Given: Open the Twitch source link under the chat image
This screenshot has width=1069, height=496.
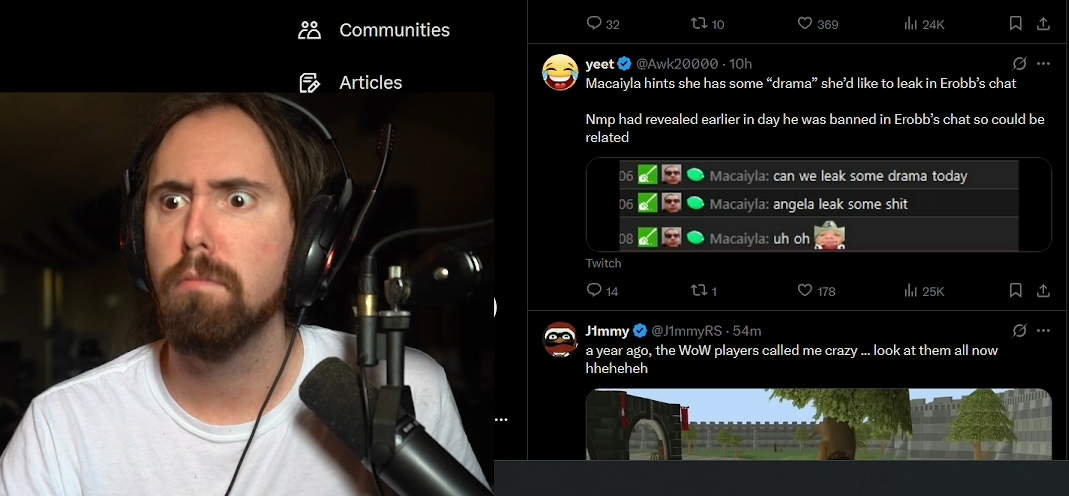Looking at the screenshot, I should point(603,263).
